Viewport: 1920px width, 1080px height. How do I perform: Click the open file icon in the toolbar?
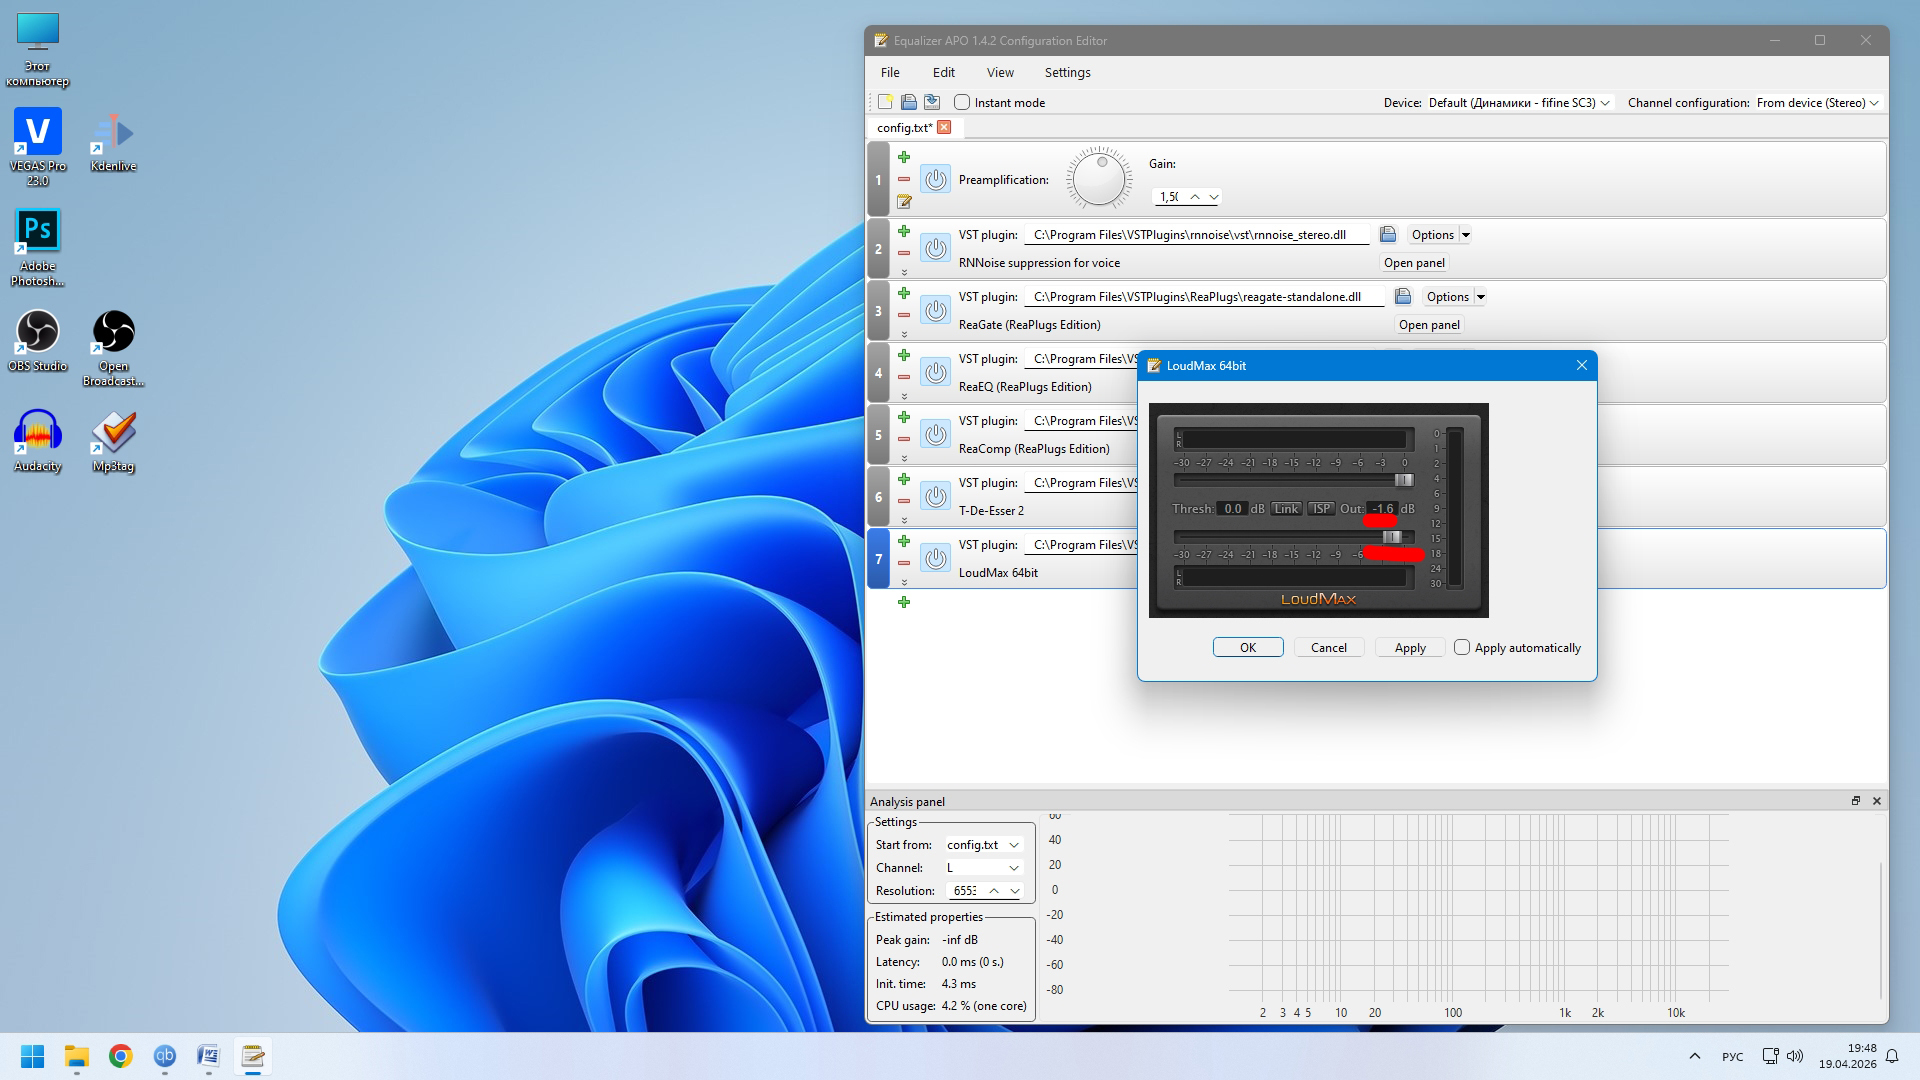coord(908,102)
